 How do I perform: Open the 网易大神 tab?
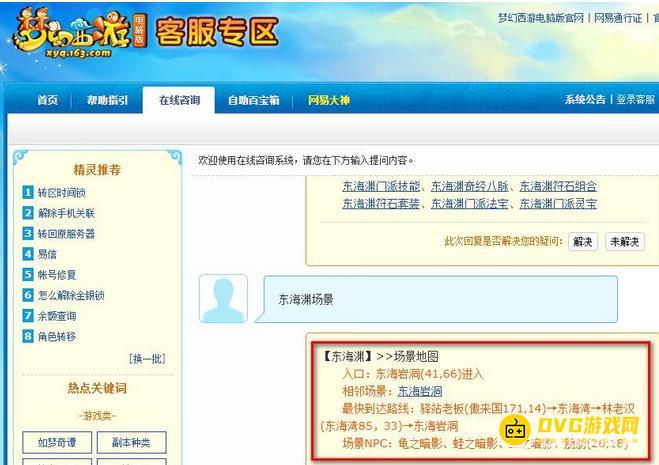coord(329,100)
